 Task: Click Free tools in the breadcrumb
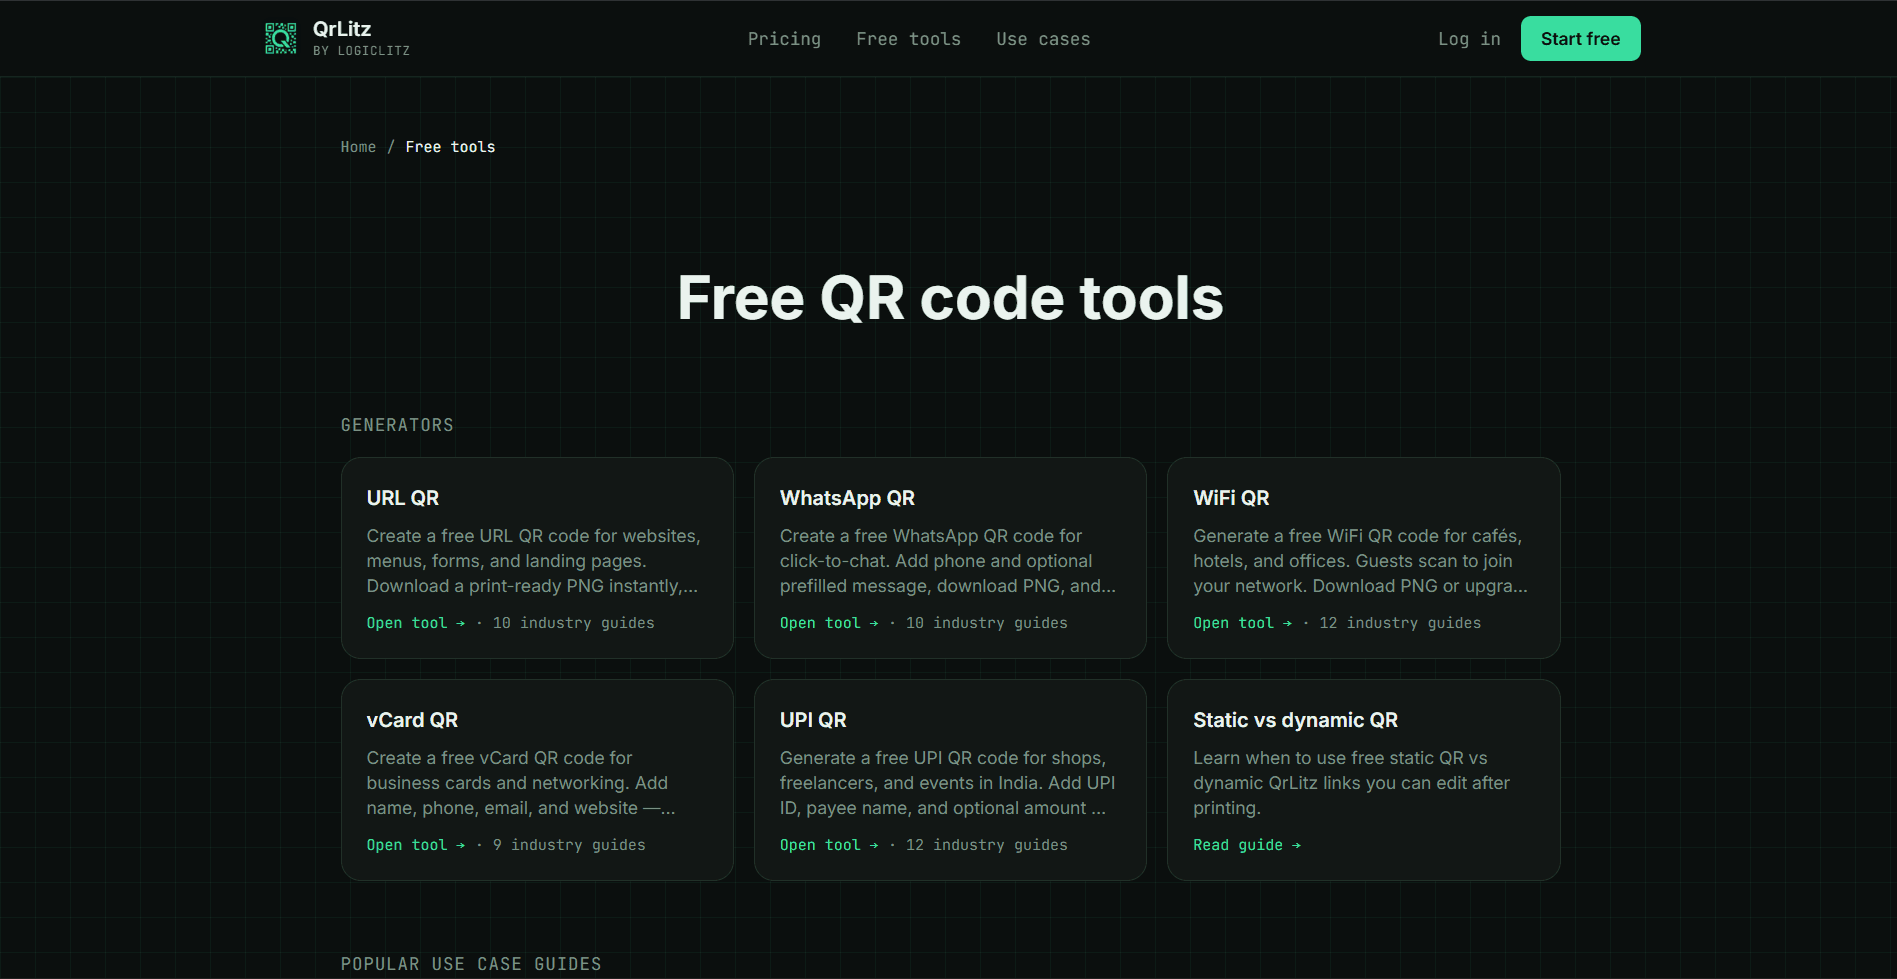tap(450, 147)
